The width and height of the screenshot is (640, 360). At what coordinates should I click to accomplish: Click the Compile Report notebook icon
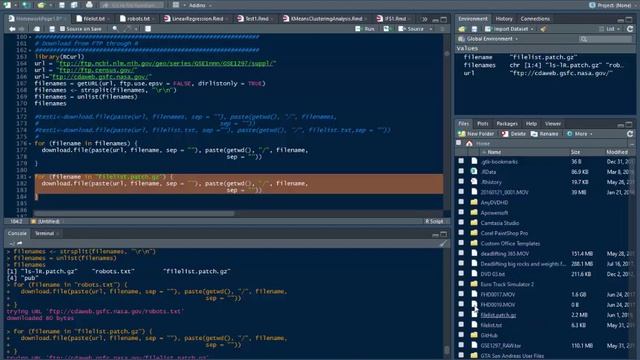(x=148, y=29)
